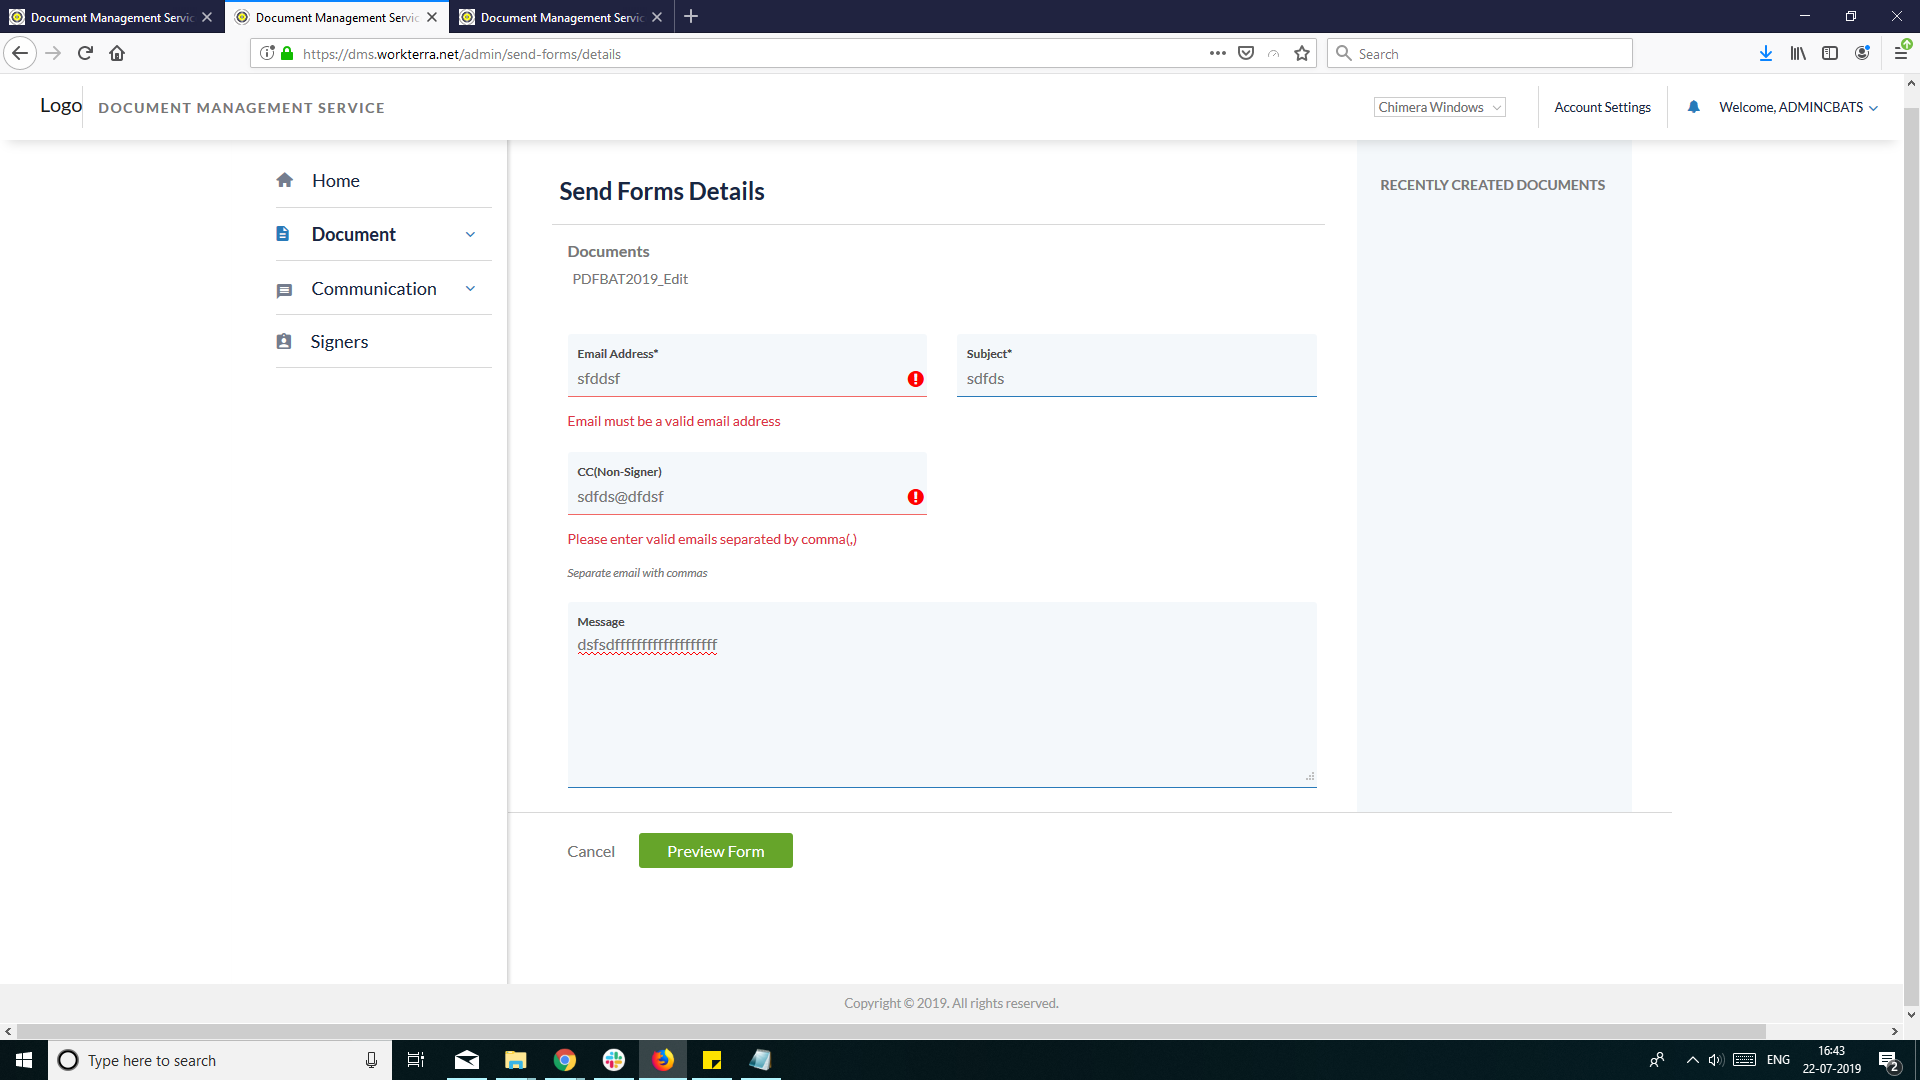Bookmark page with the star icon
1920x1080 pixels.
coord(1301,54)
